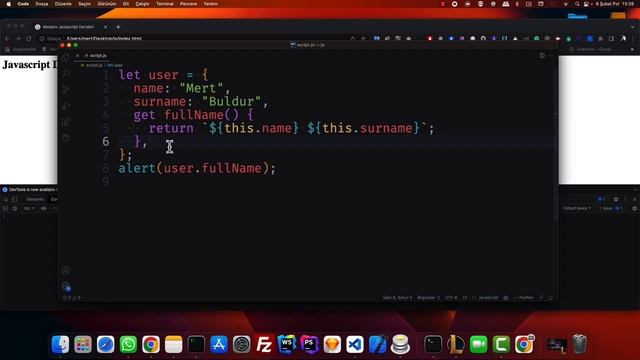Open the Manage gear in VS Code activity bar
The width and height of the screenshot is (640, 360).
pyautogui.click(x=66, y=287)
